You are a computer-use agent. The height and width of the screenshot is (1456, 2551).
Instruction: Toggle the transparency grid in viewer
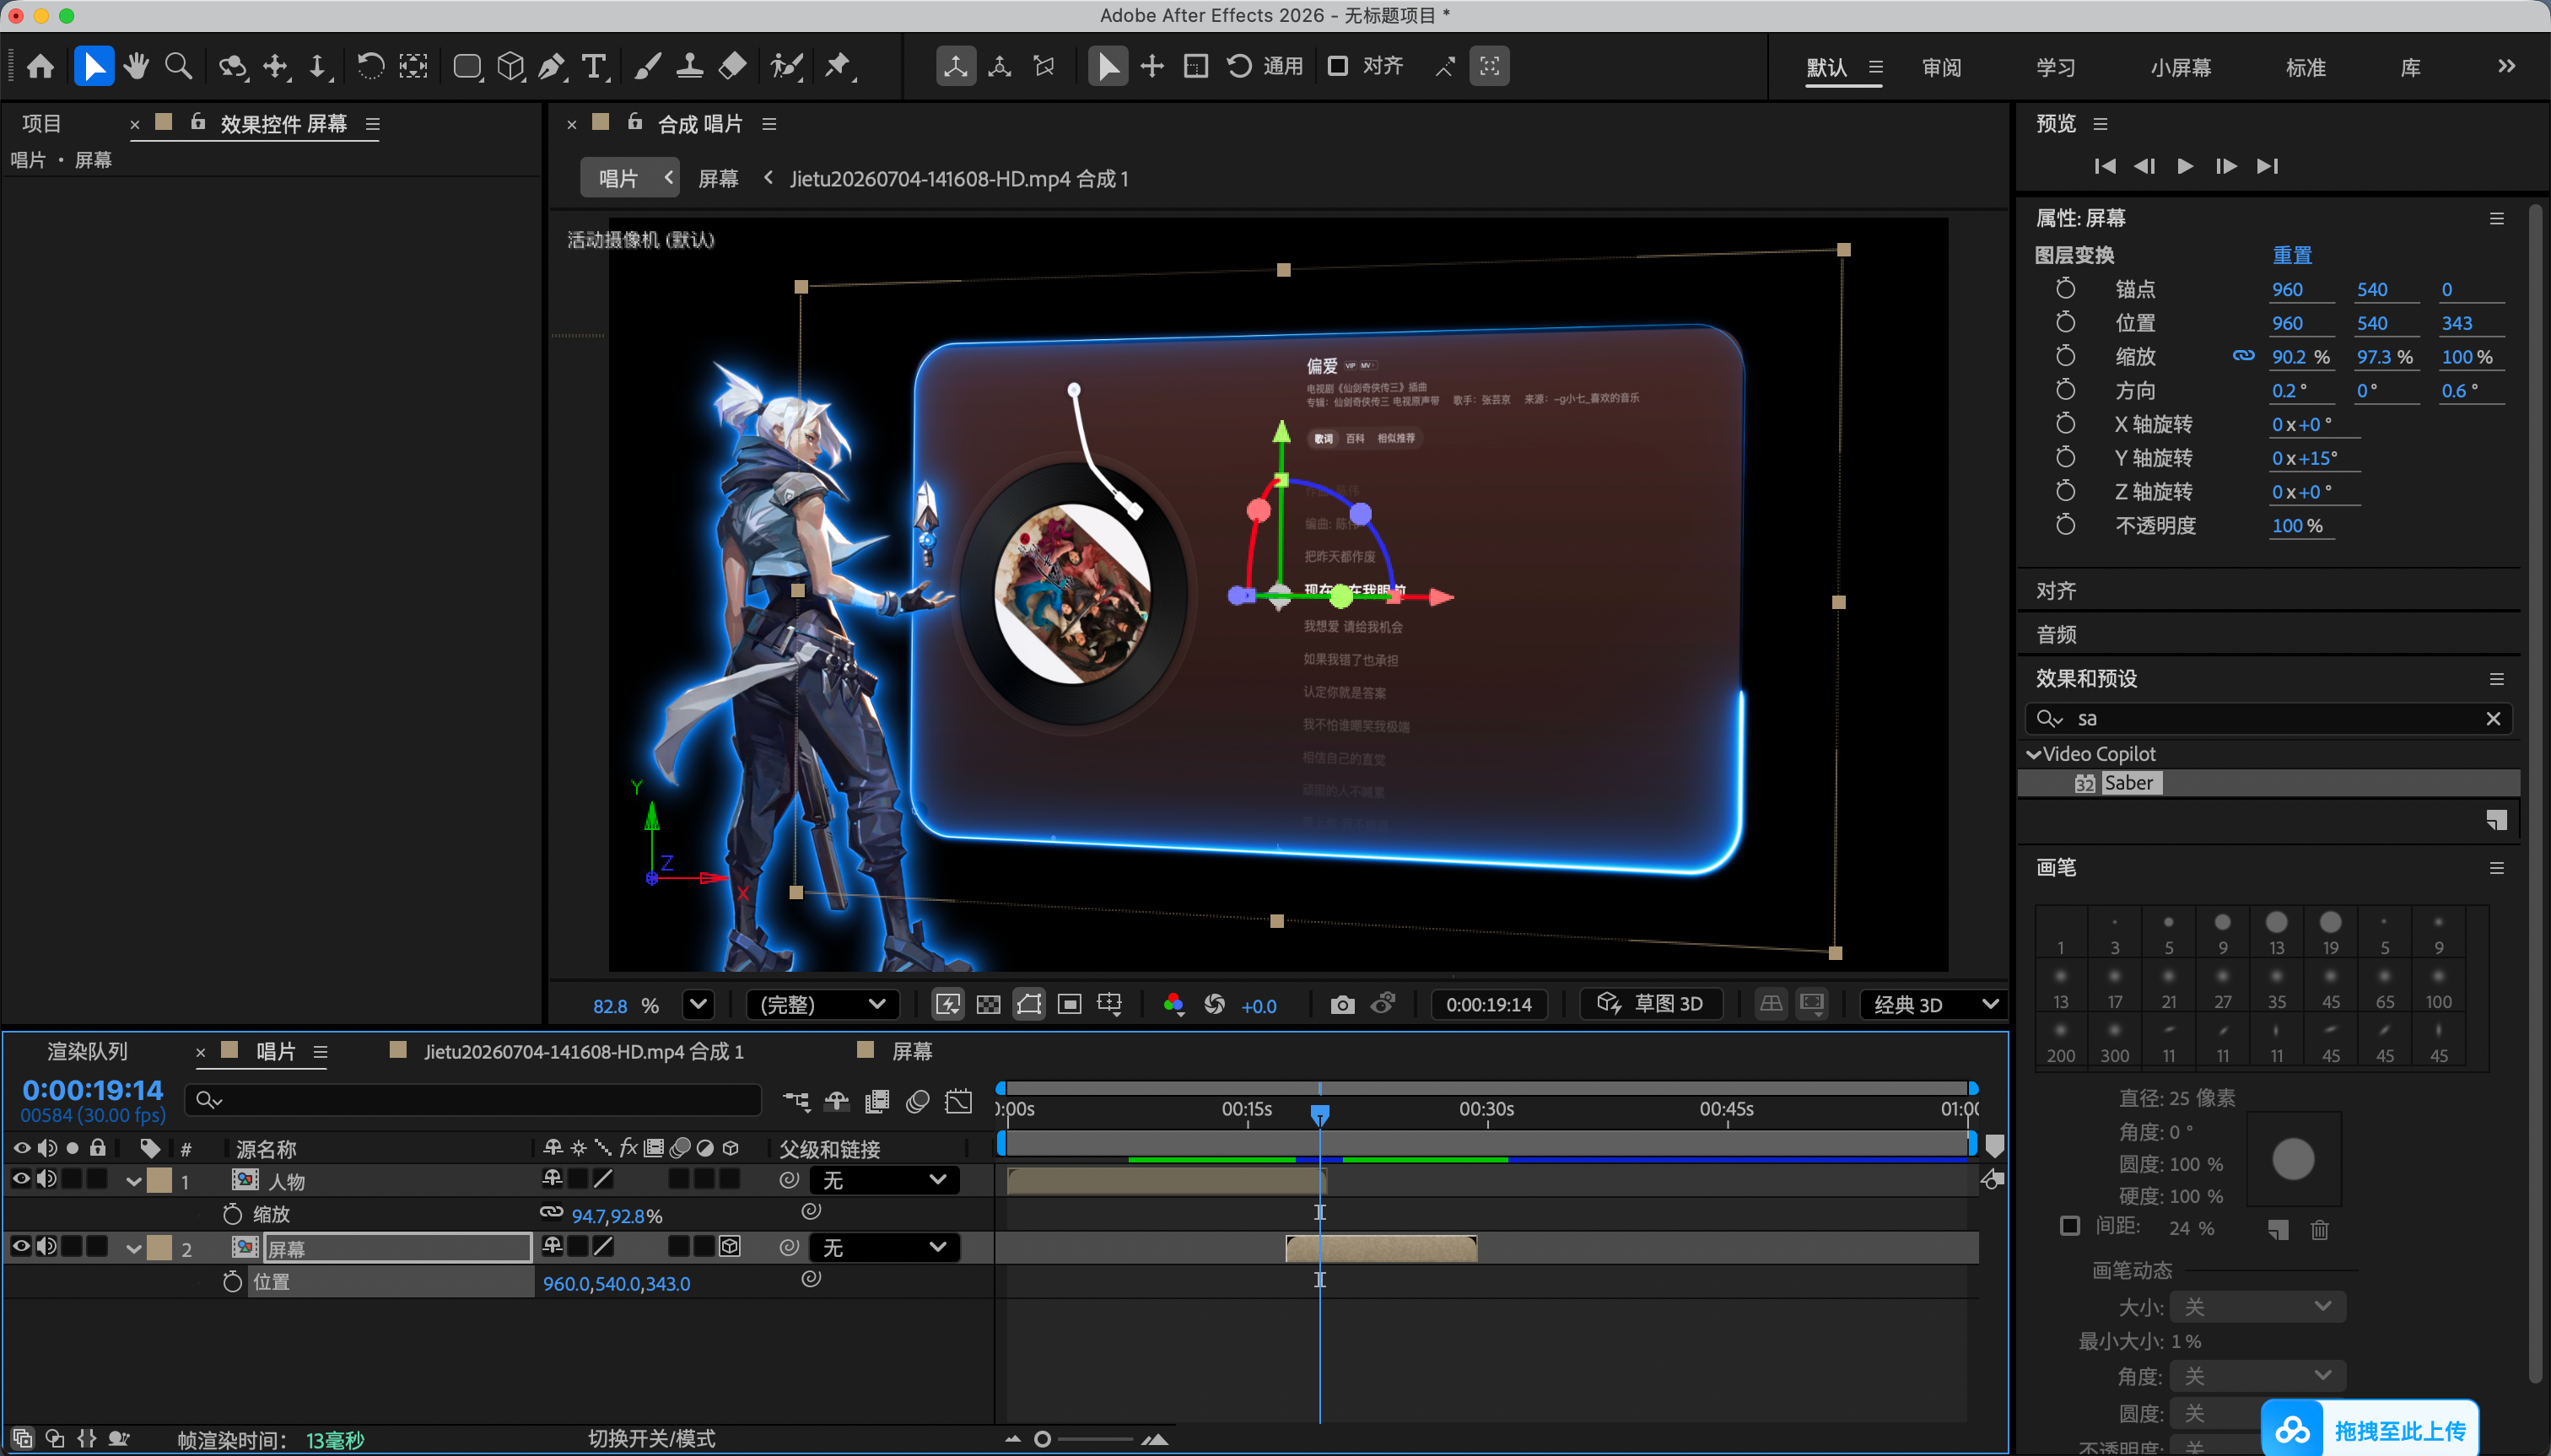[988, 1004]
